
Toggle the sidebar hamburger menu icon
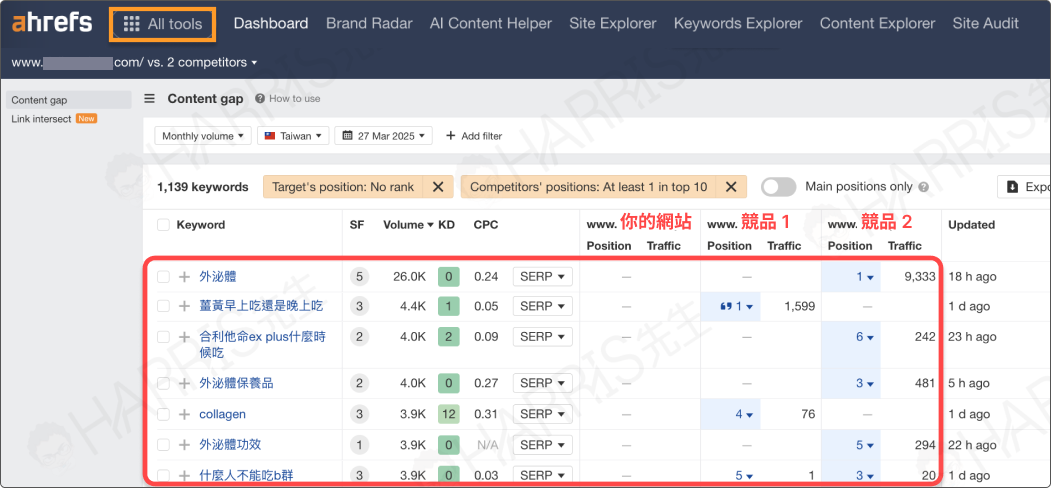pos(150,99)
